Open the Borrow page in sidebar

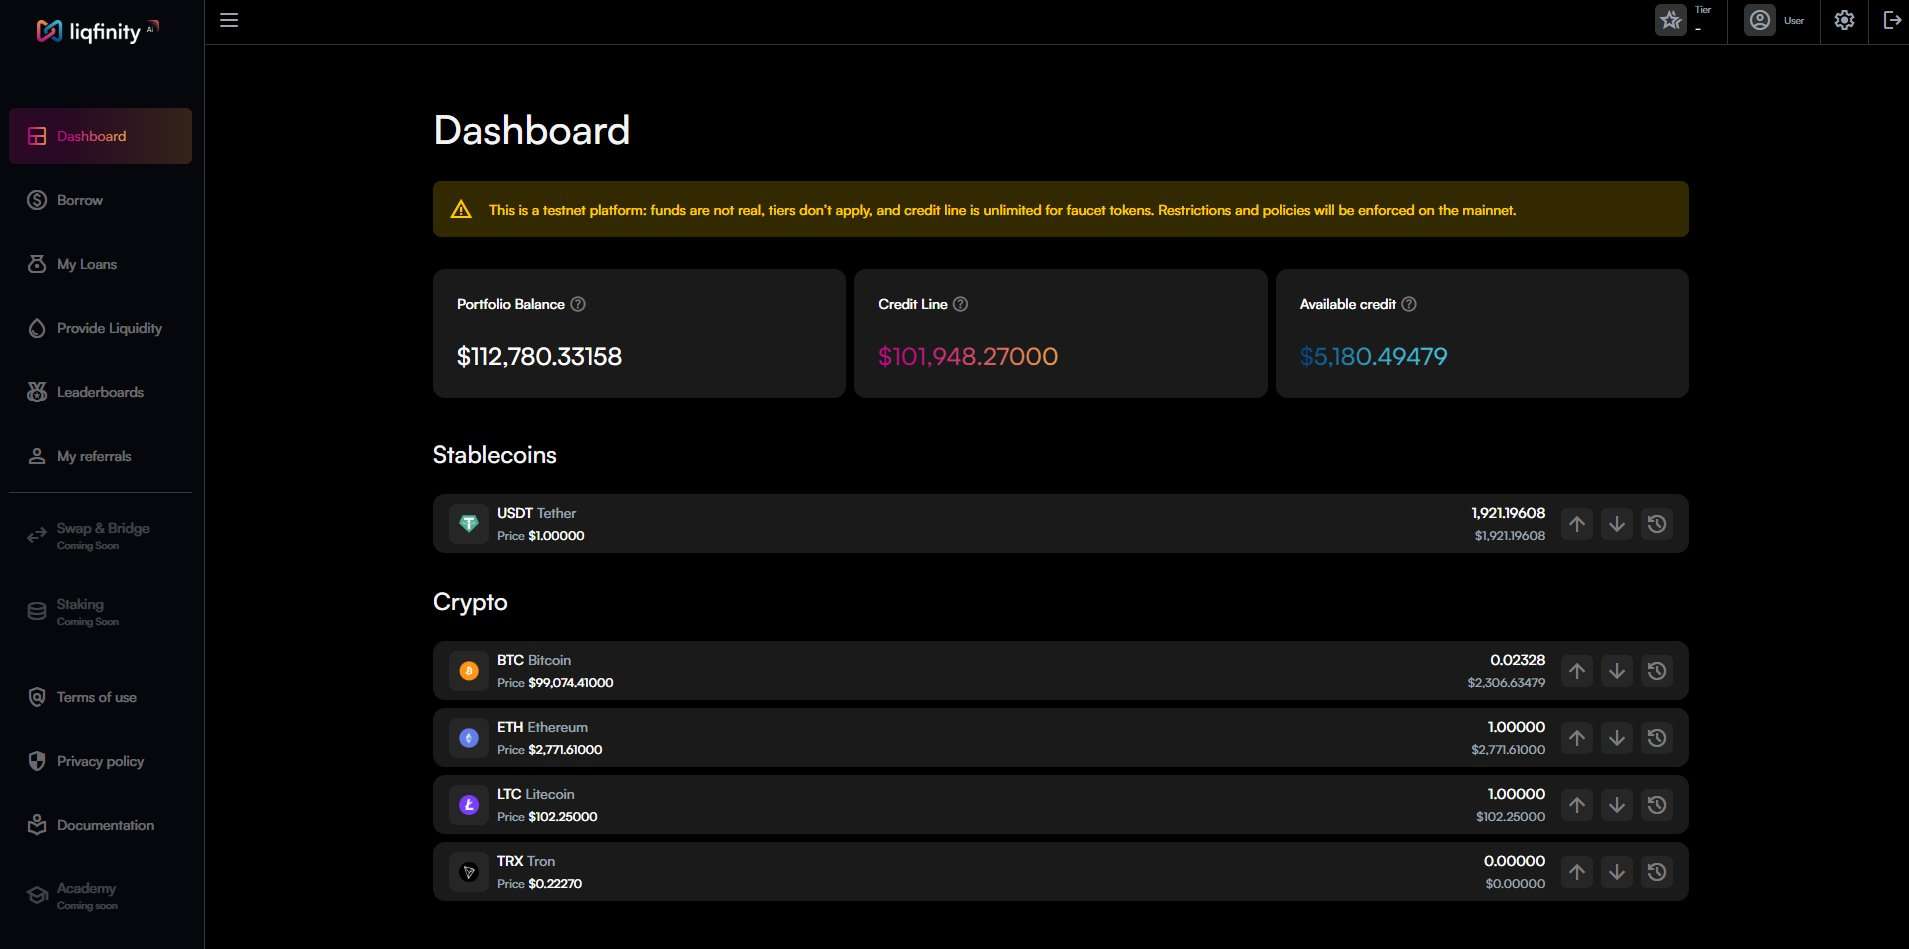pos(80,200)
